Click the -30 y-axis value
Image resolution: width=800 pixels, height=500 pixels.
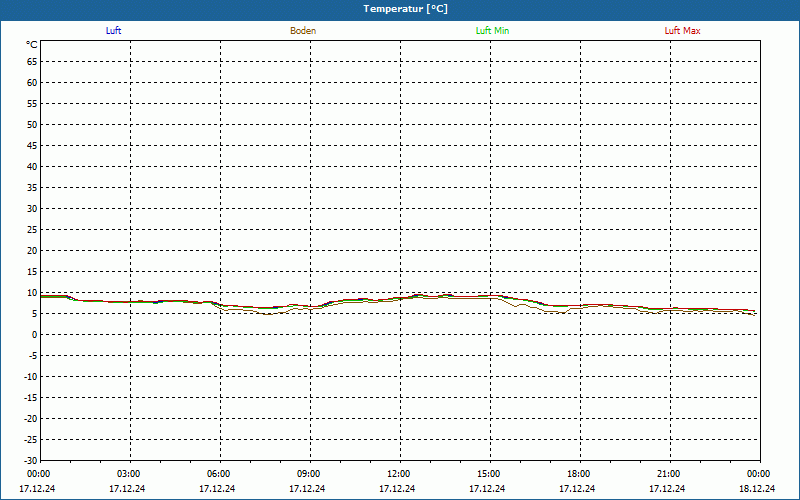[x=31, y=461]
